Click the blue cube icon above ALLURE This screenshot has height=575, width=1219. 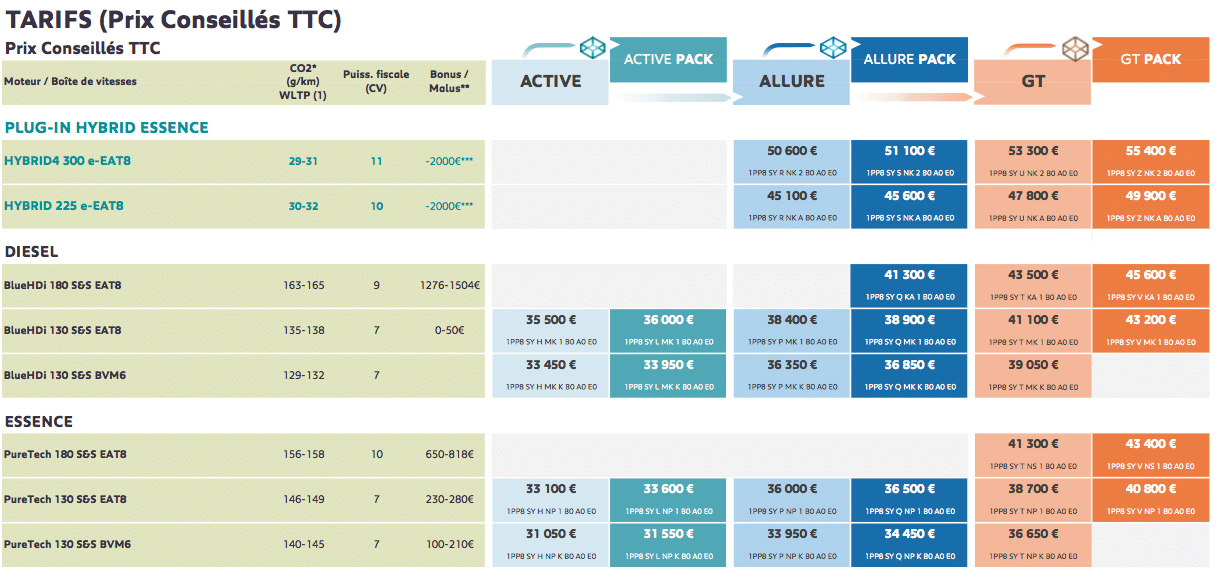tap(834, 48)
